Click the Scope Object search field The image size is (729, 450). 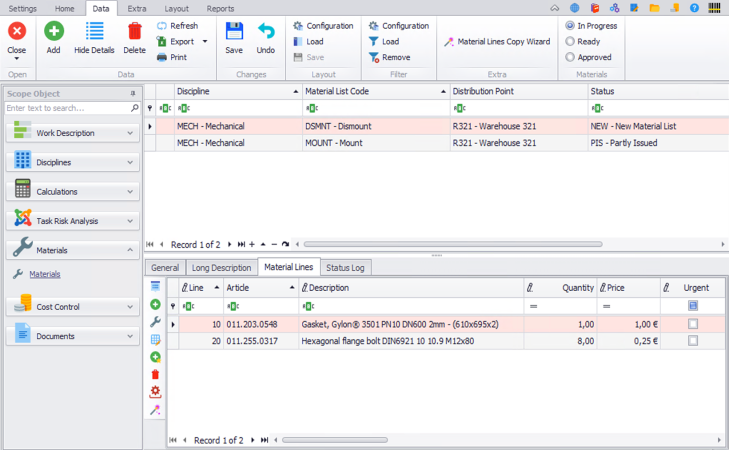tap(66, 108)
